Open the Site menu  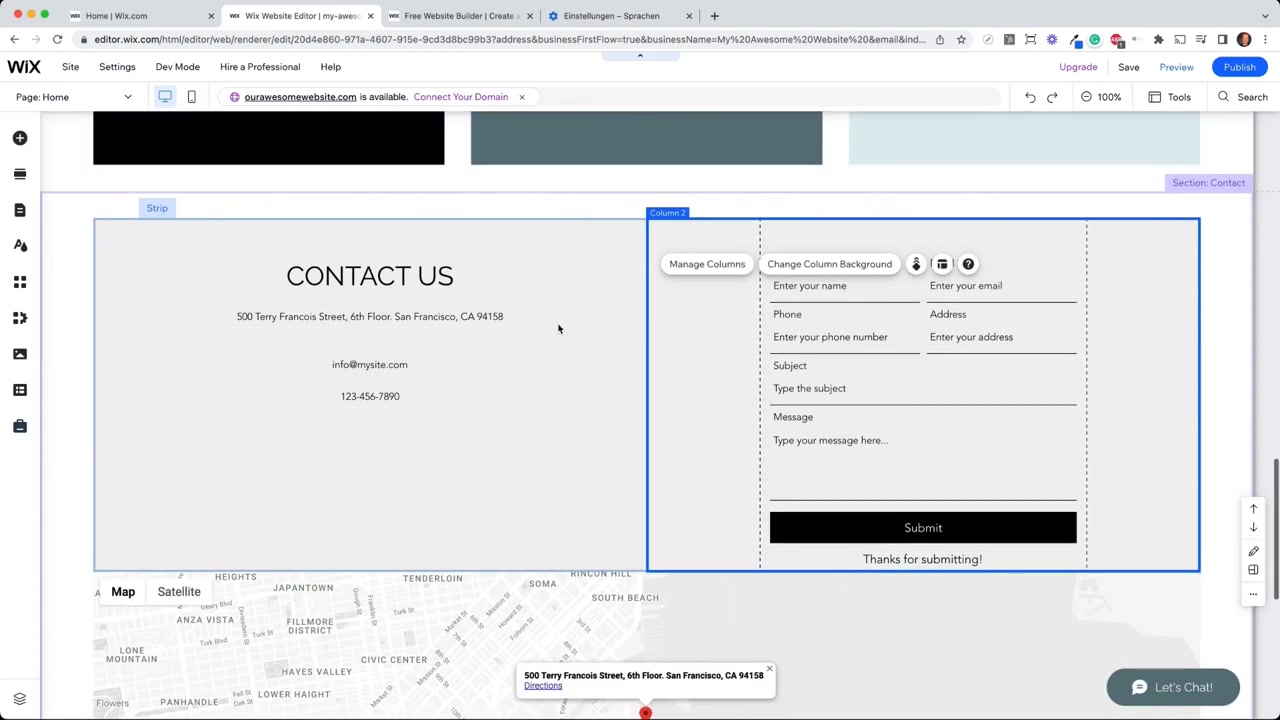pos(70,67)
